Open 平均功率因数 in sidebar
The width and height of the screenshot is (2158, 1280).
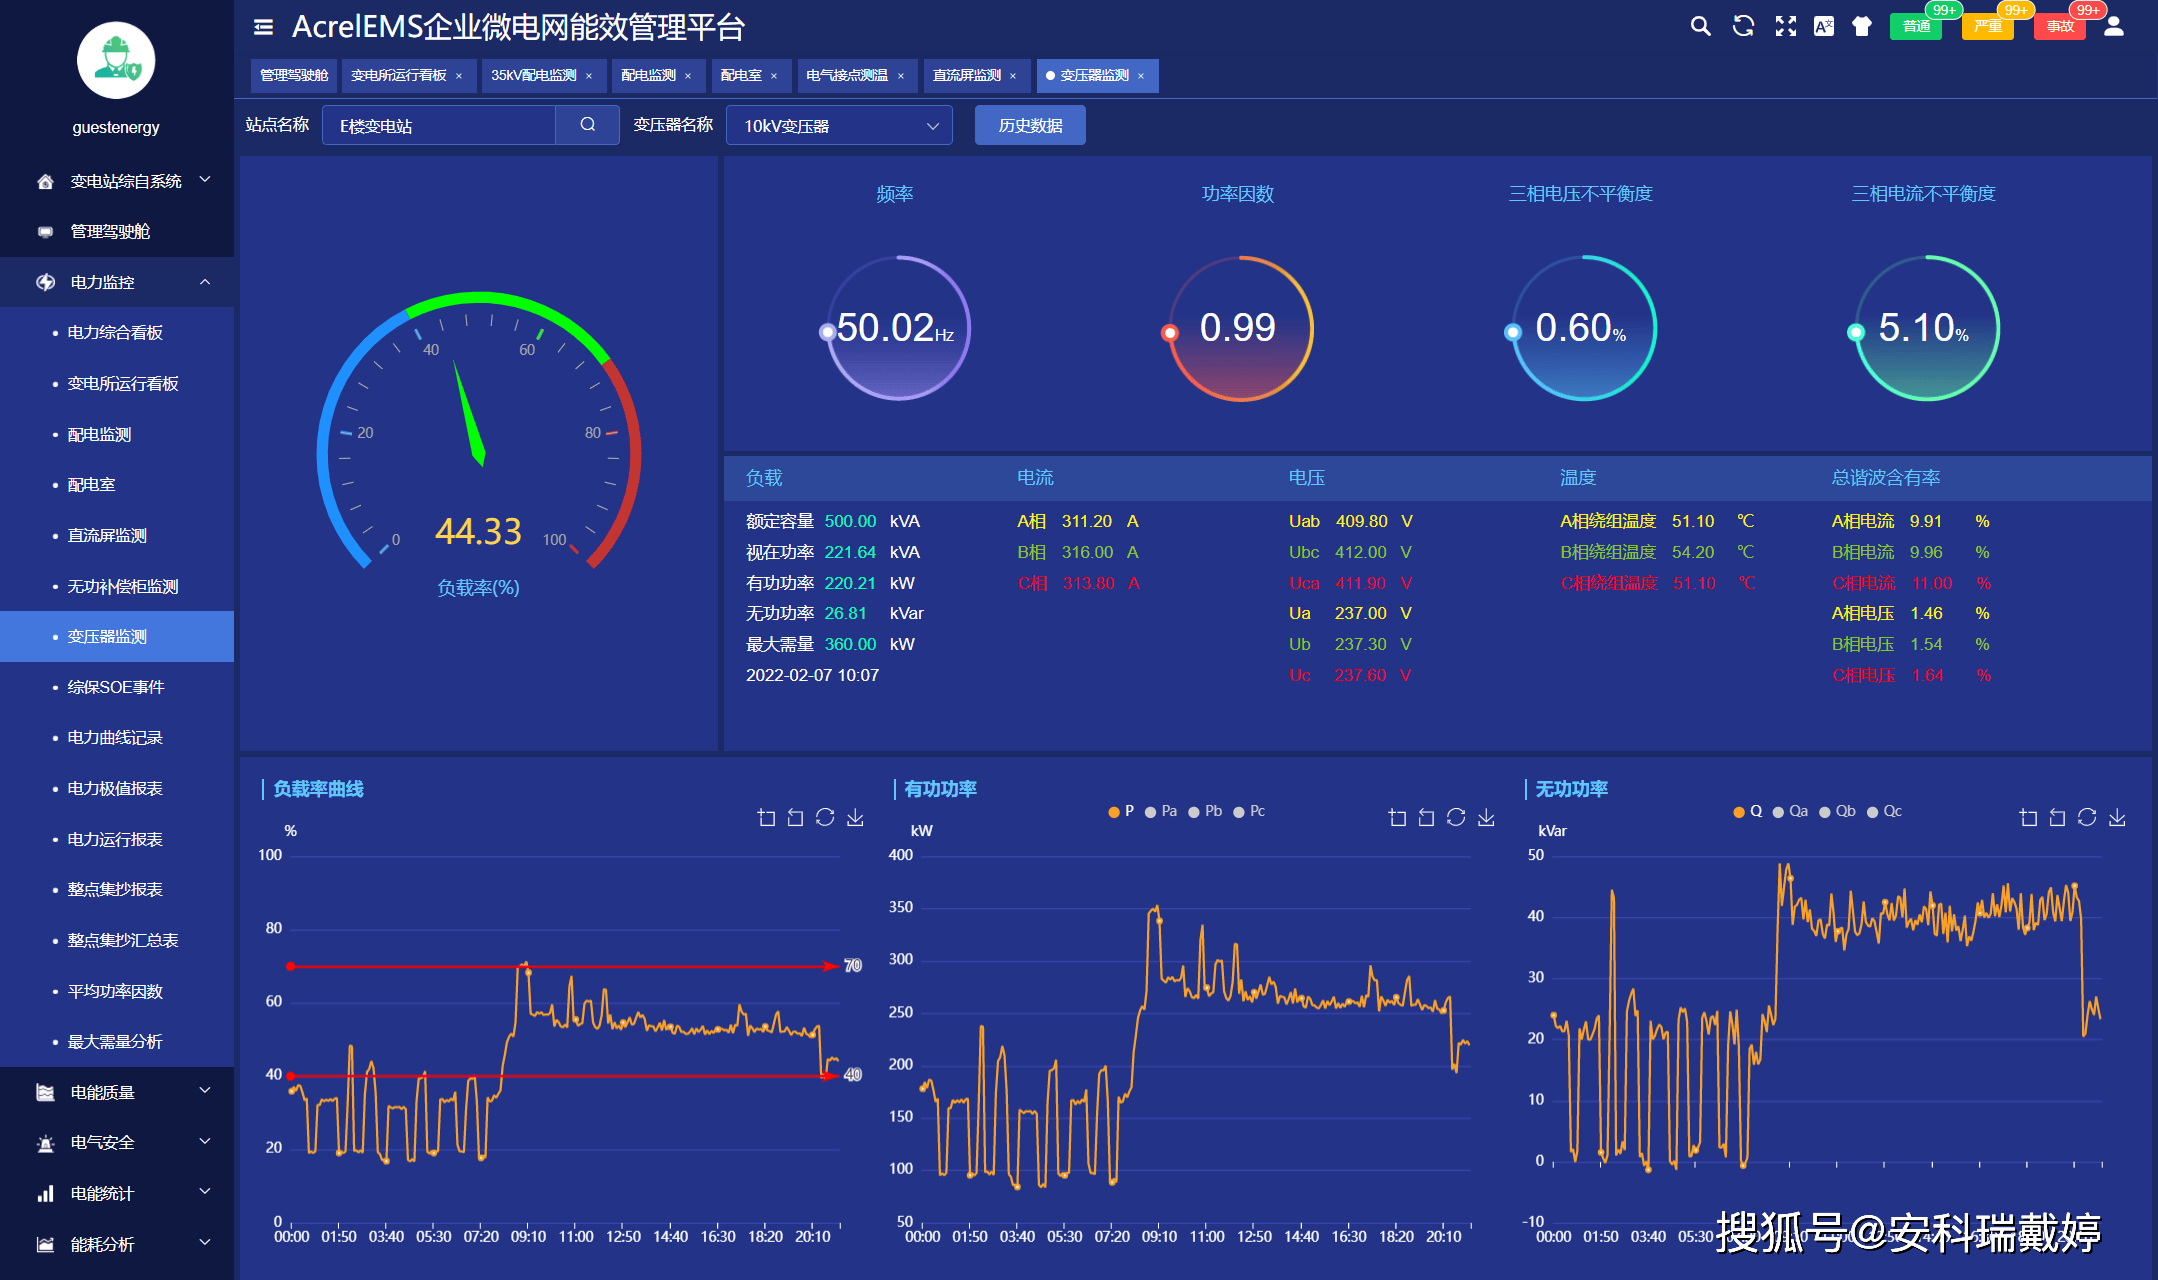pos(117,991)
